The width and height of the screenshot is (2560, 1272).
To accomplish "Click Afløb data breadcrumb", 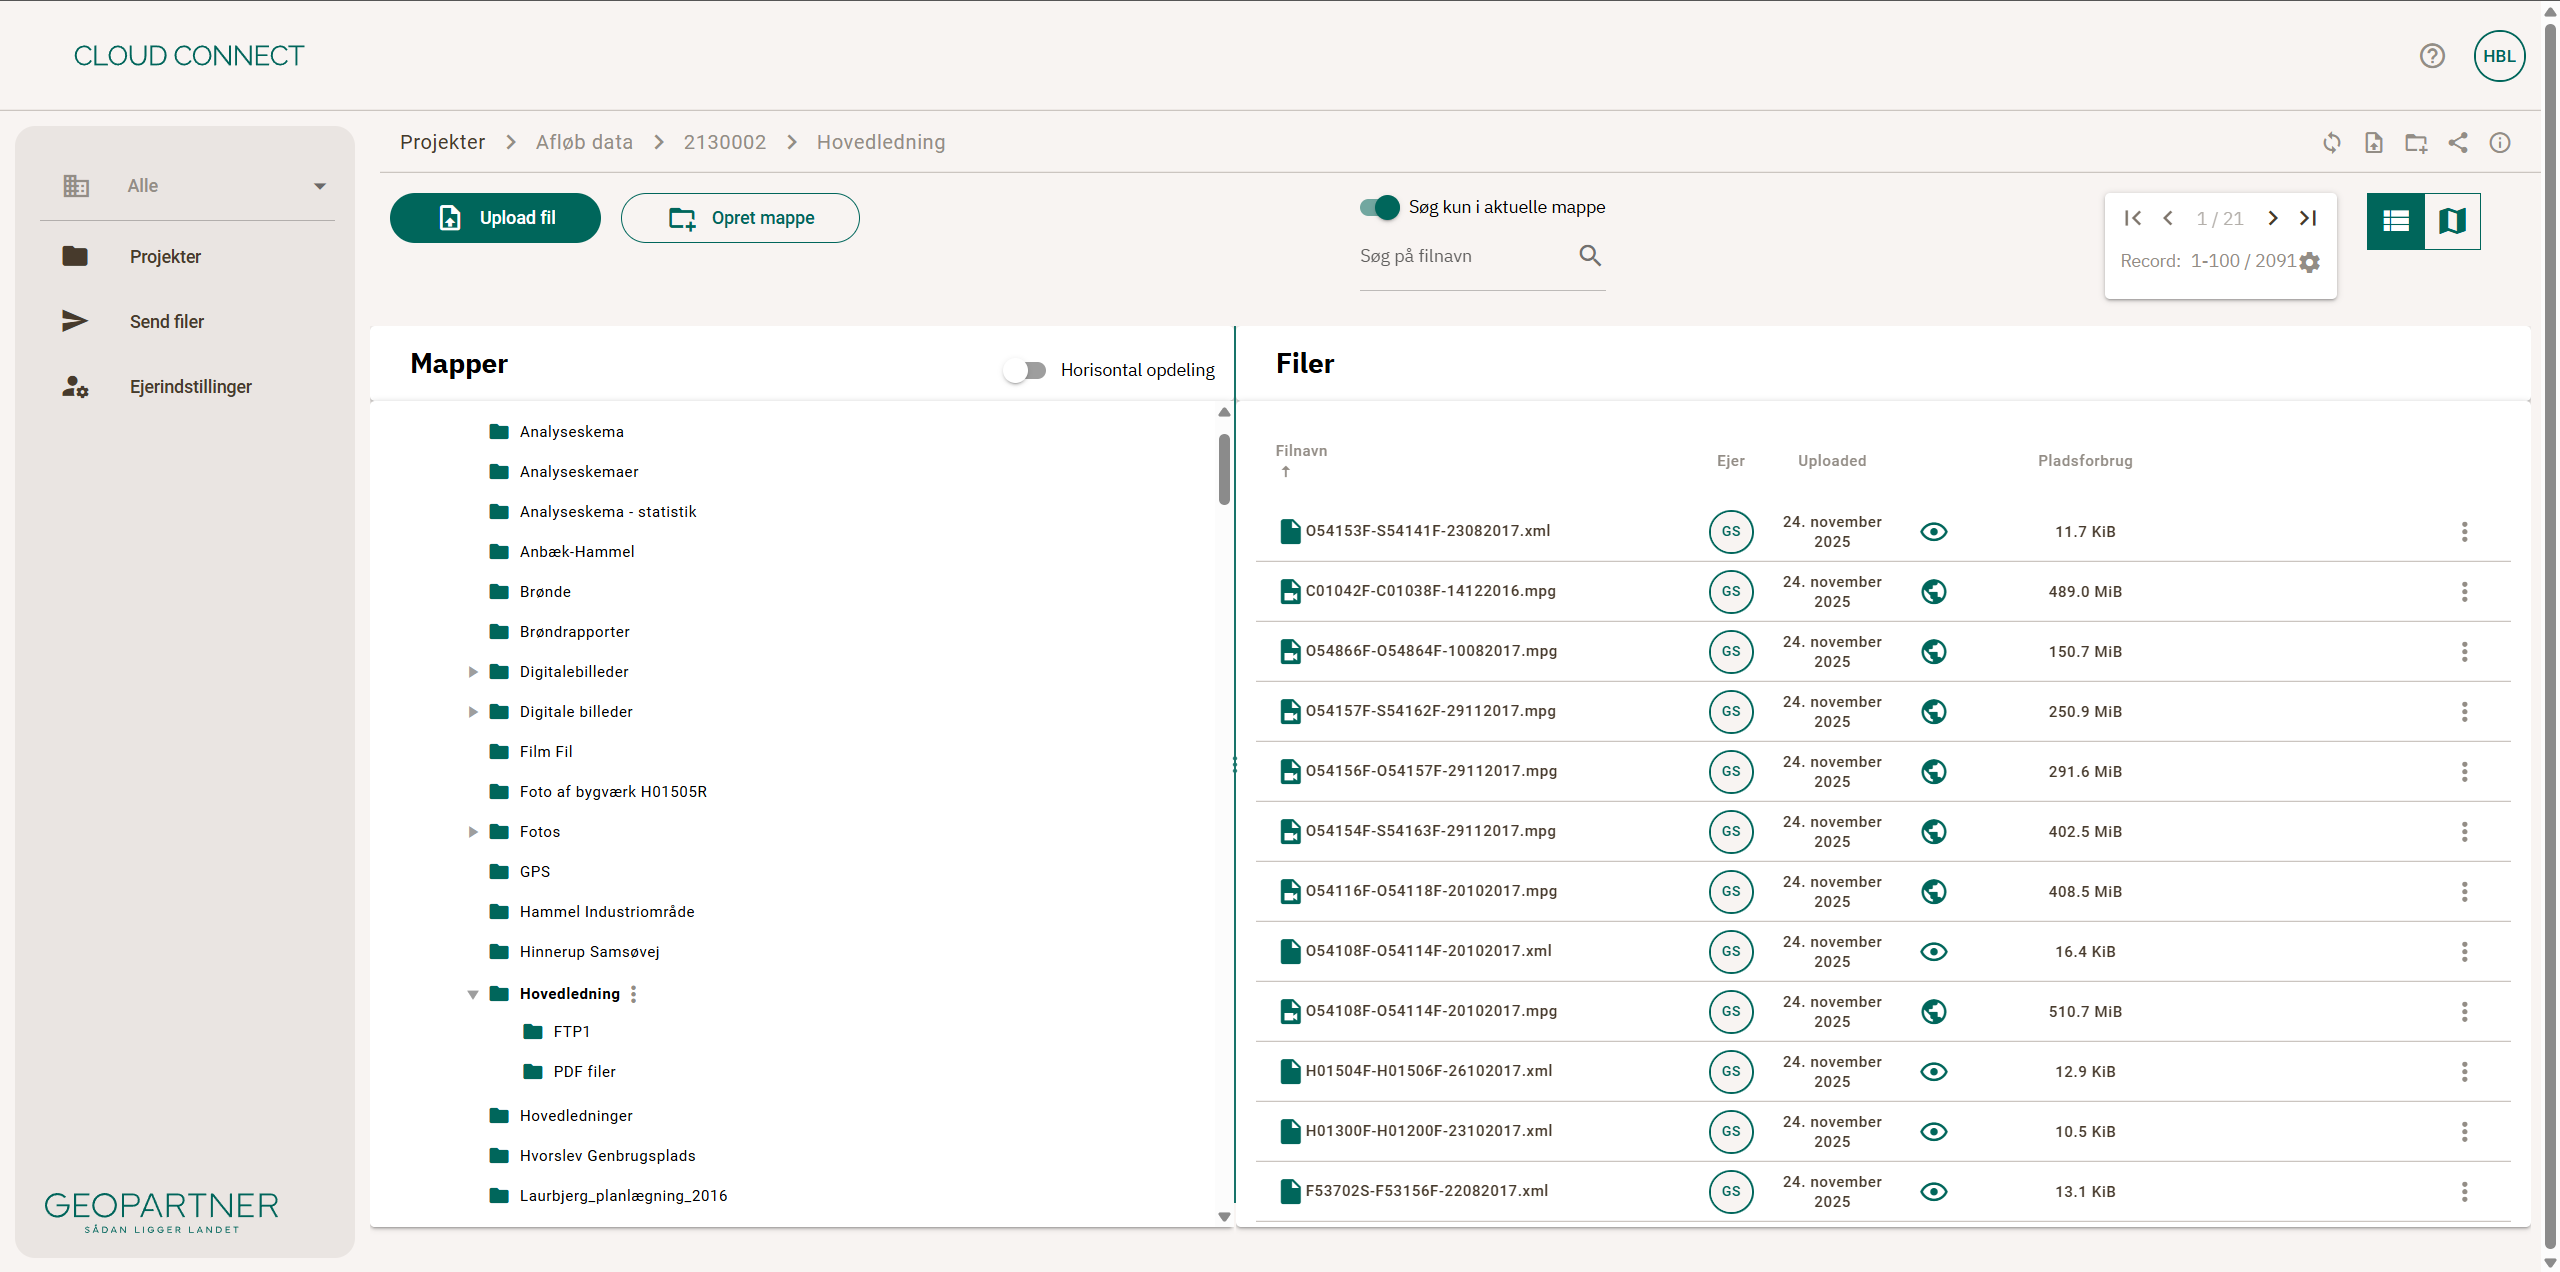I will [584, 142].
